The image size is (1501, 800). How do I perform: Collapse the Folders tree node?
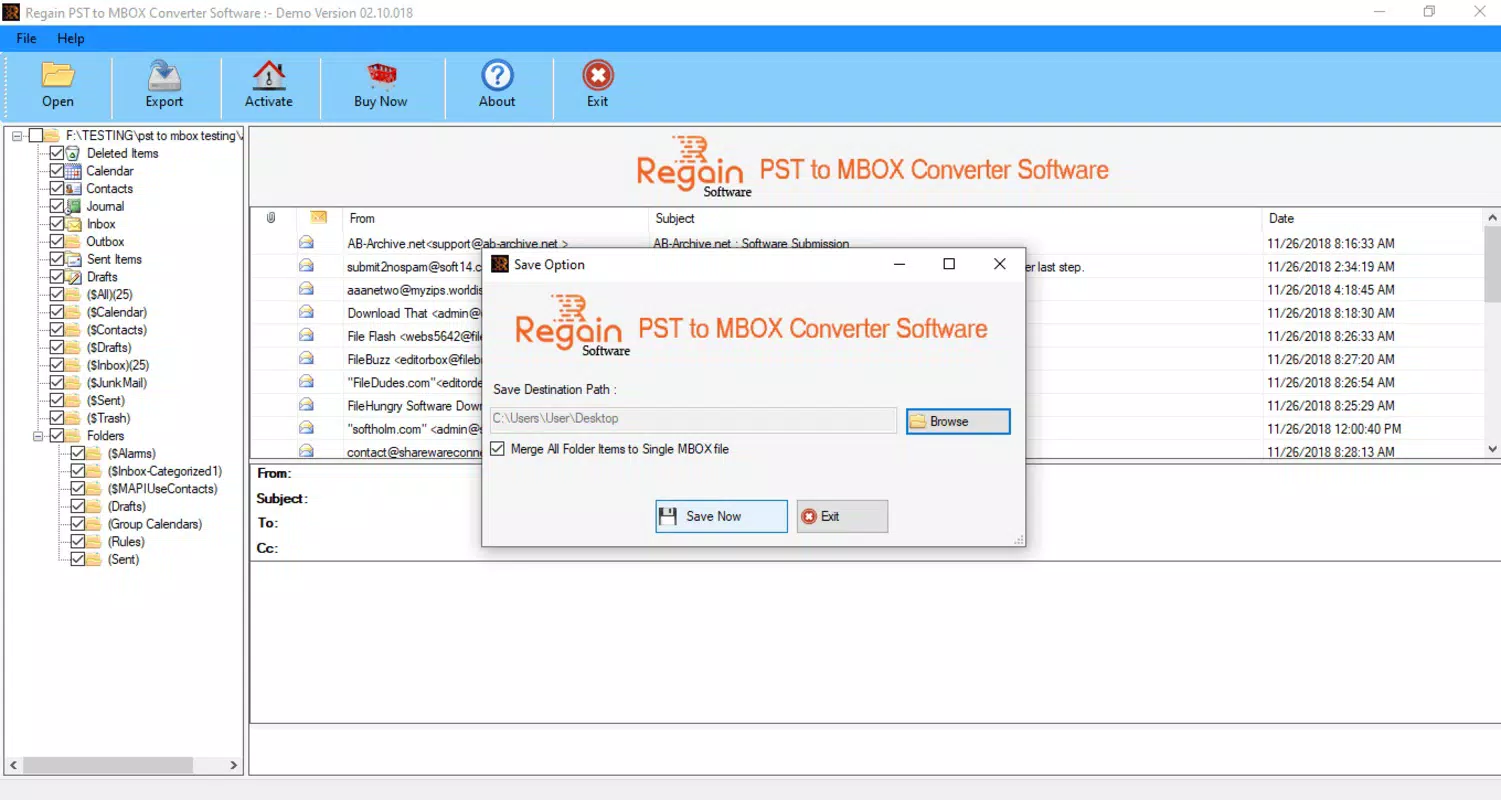[38, 436]
